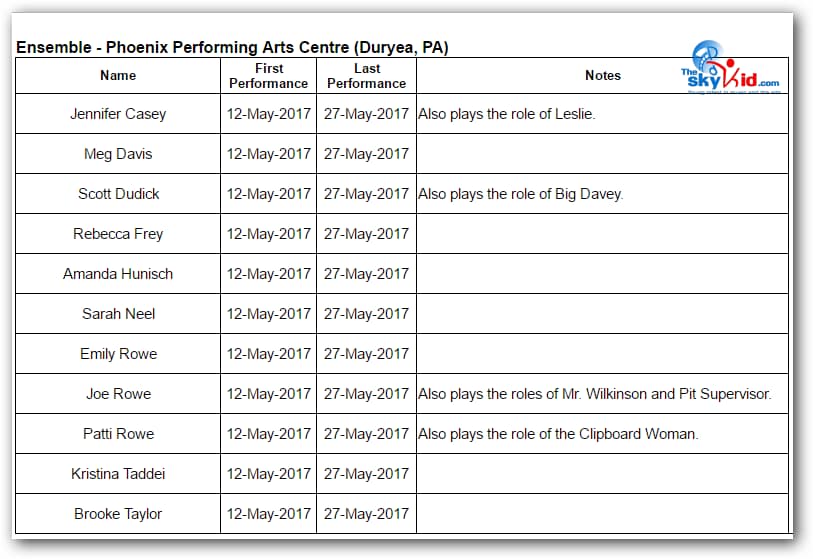Viewport: 813px width, 559px height.
Task: Click the note about Big Davey
Action: tap(520, 194)
